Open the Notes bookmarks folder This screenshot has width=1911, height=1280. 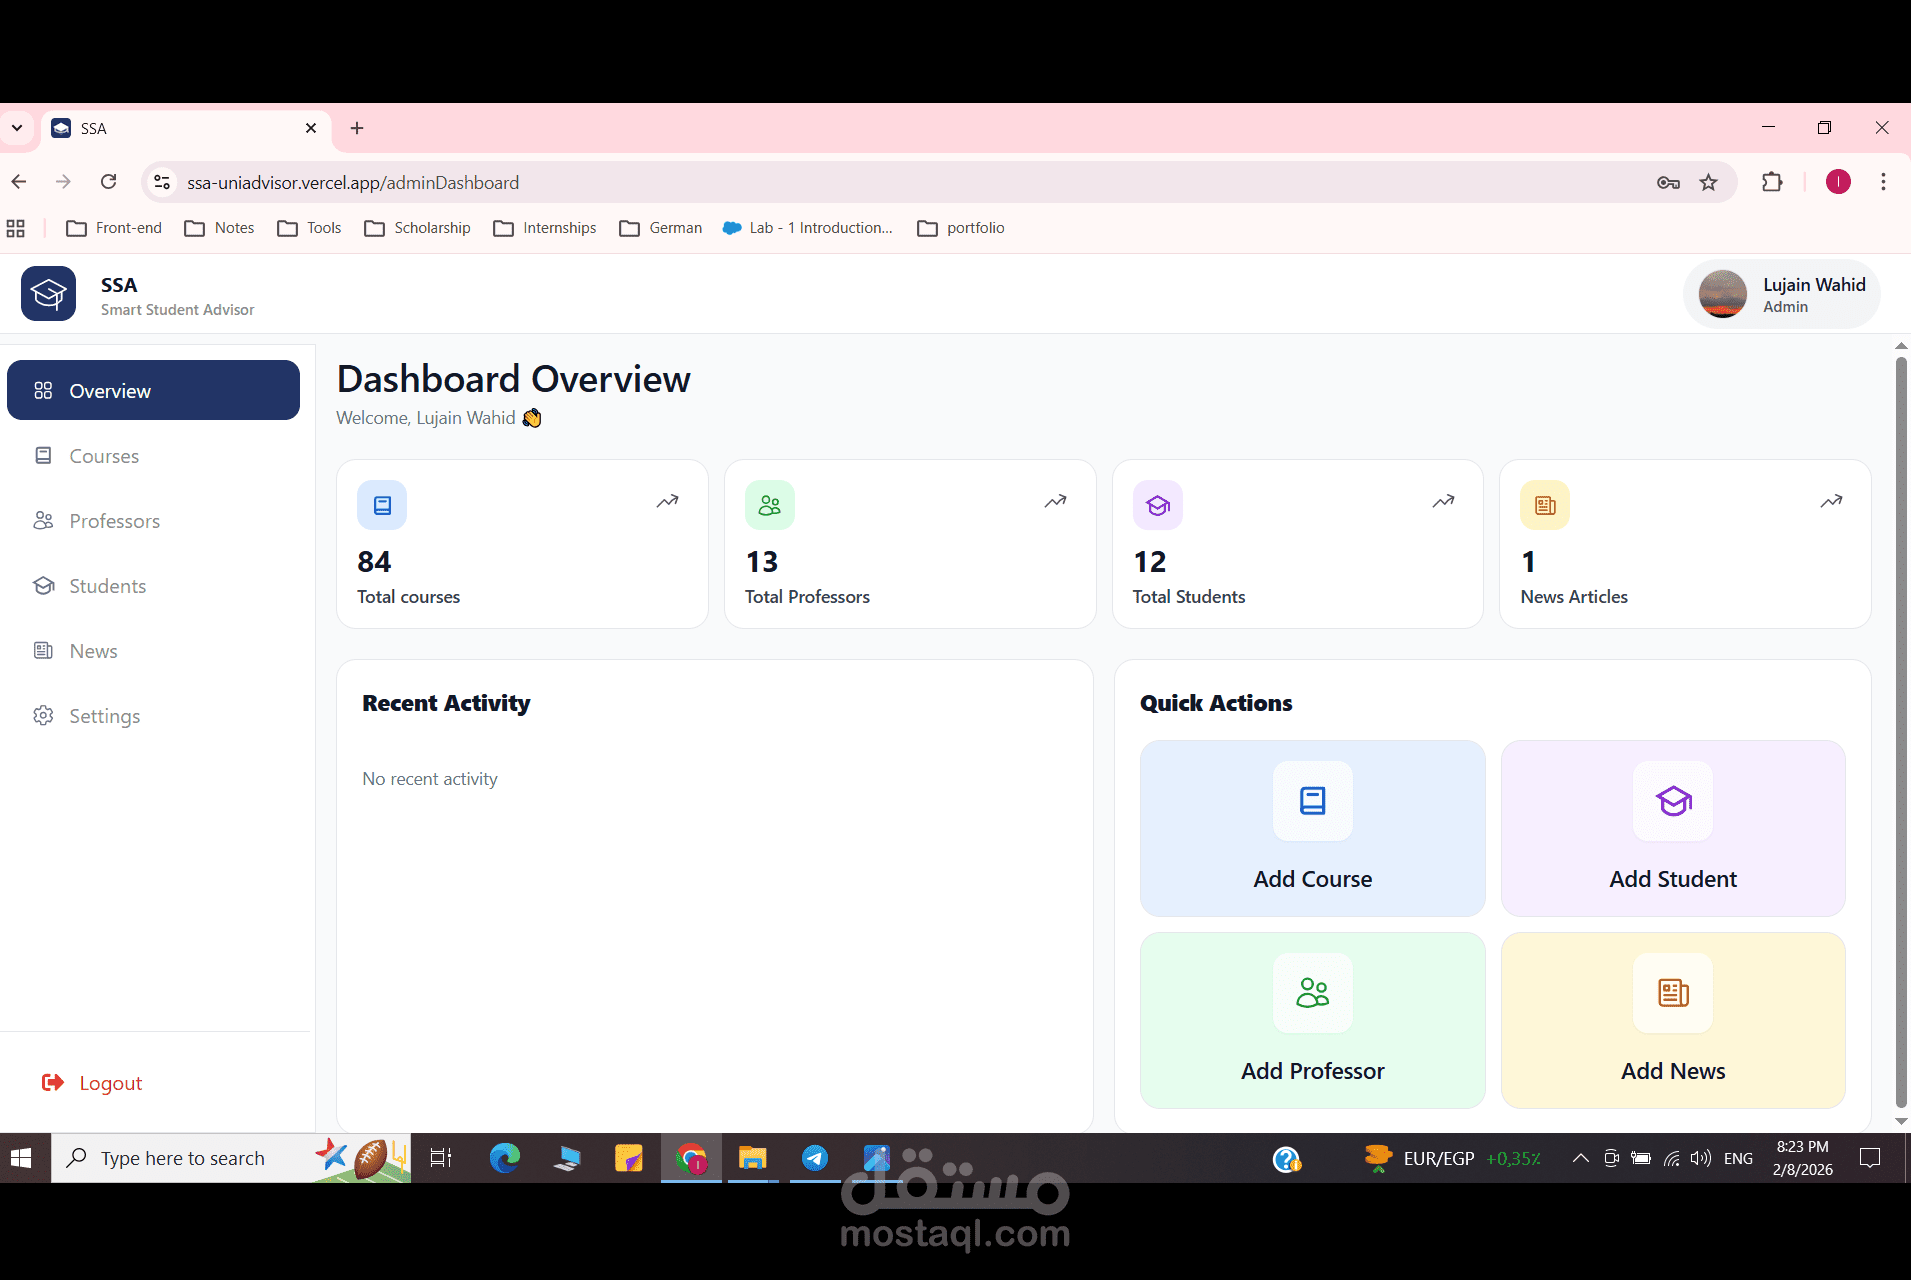pyautogui.click(x=220, y=228)
